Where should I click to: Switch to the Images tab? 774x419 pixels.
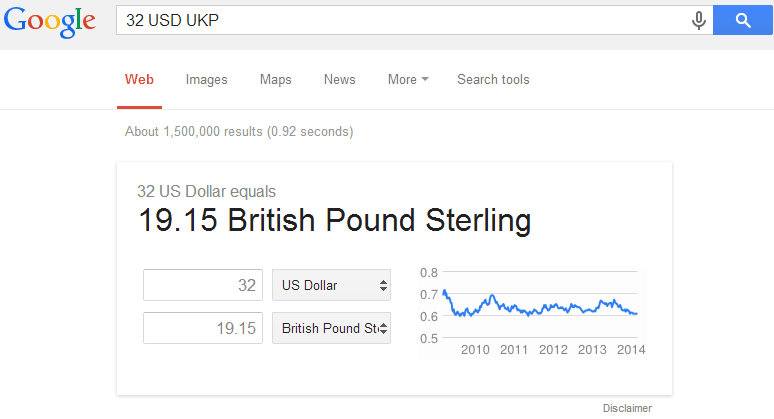click(x=206, y=79)
